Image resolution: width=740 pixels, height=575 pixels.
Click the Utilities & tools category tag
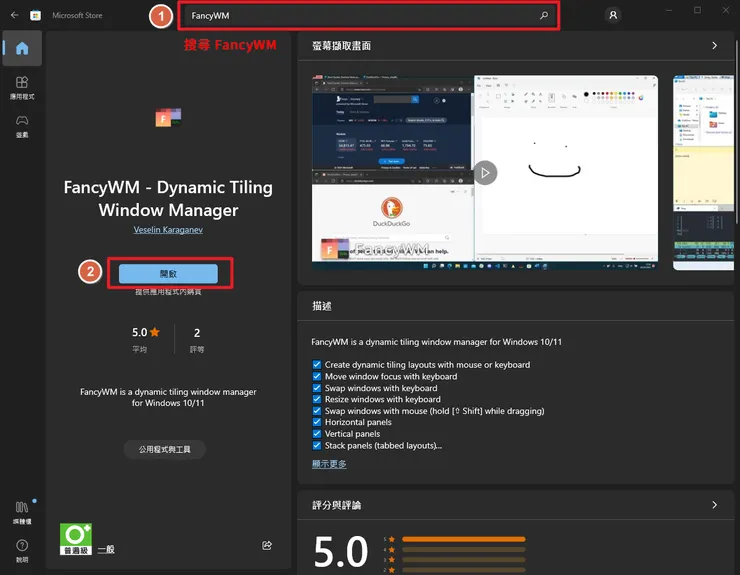tap(164, 449)
